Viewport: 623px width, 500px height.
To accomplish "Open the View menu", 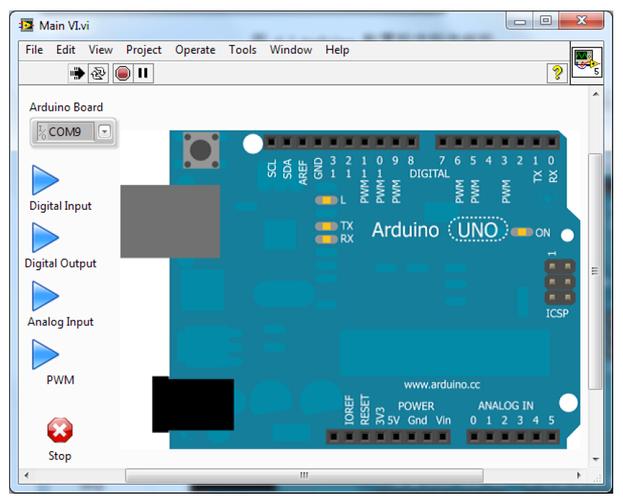I will pyautogui.click(x=101, y=50).
